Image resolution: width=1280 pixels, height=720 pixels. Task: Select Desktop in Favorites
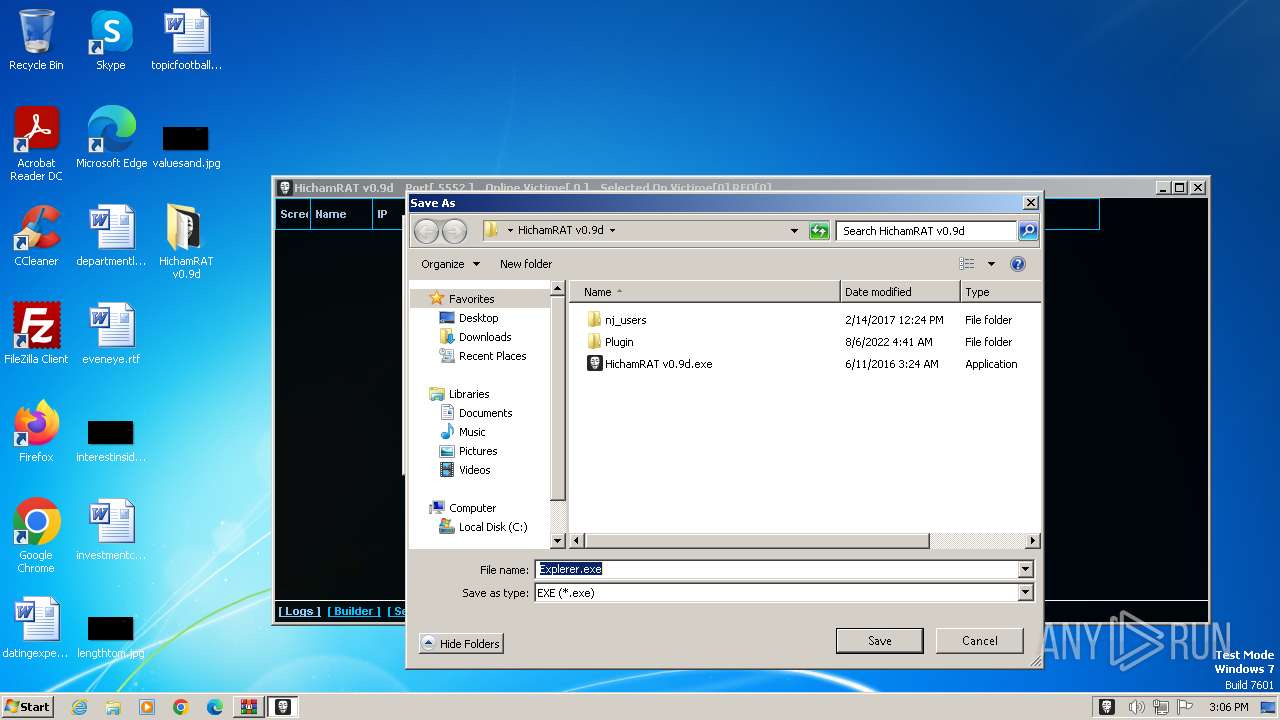point(478,318)
